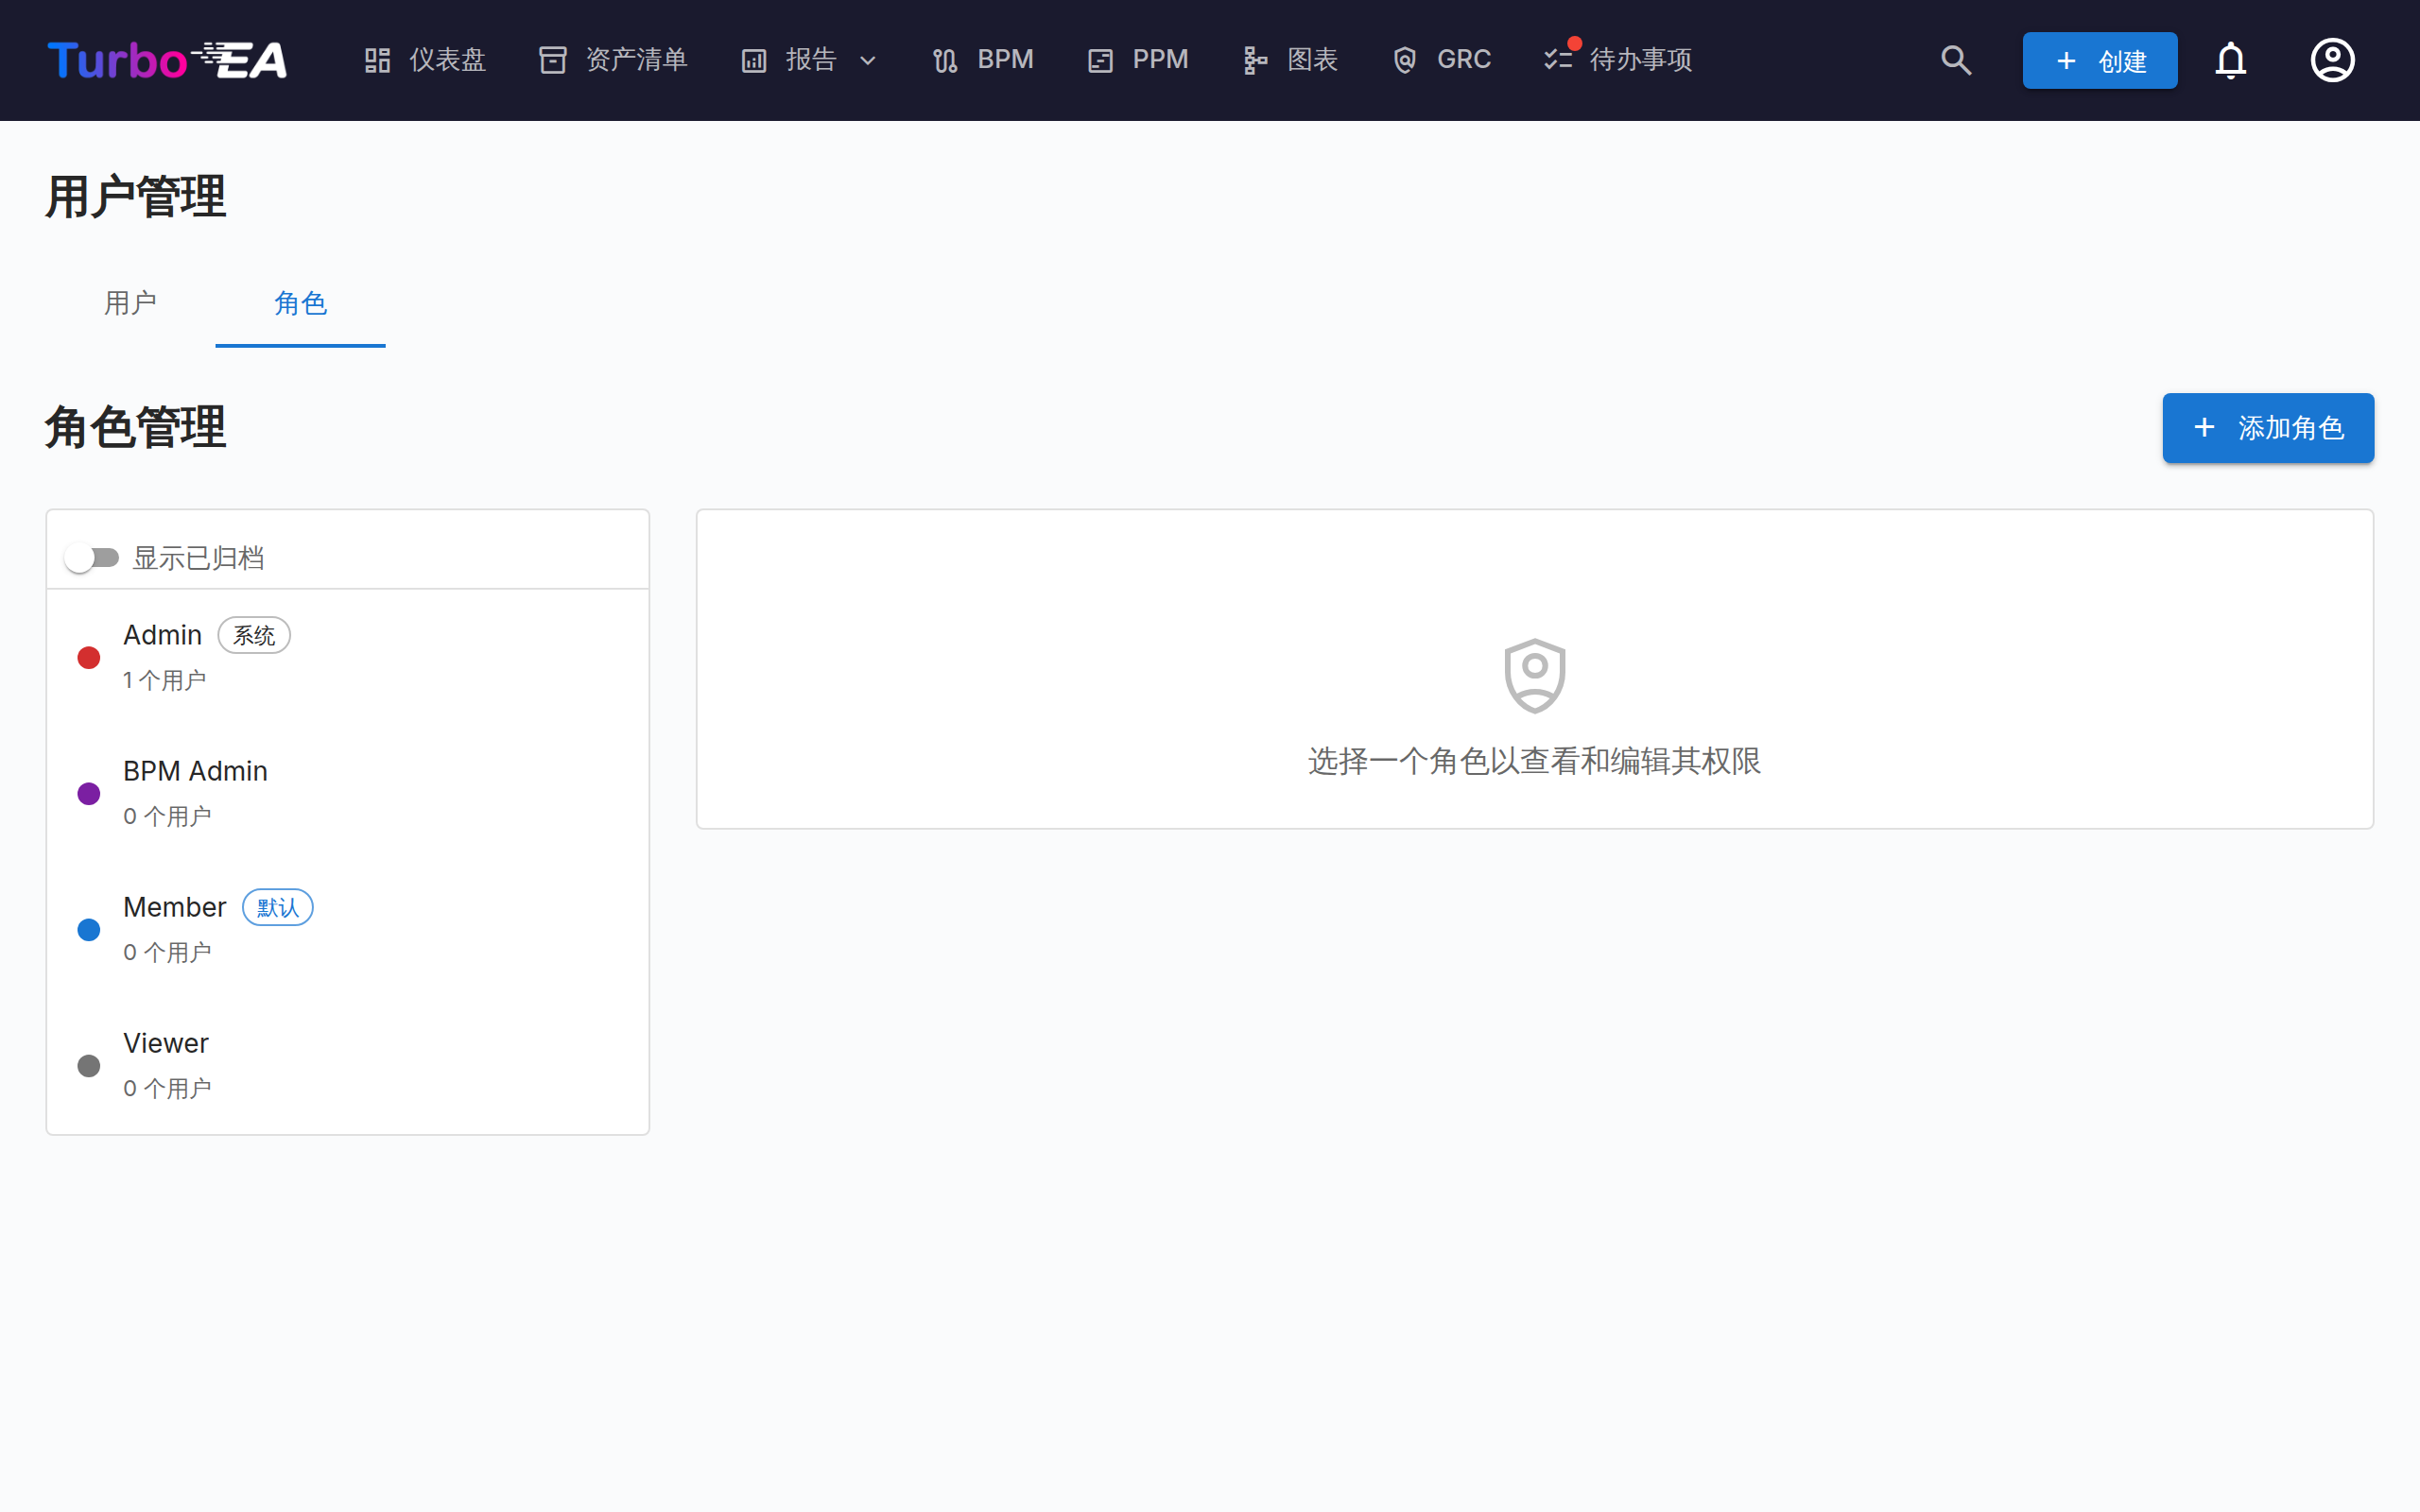Open the 仪表盘 menu item

(x=425, y=60)
